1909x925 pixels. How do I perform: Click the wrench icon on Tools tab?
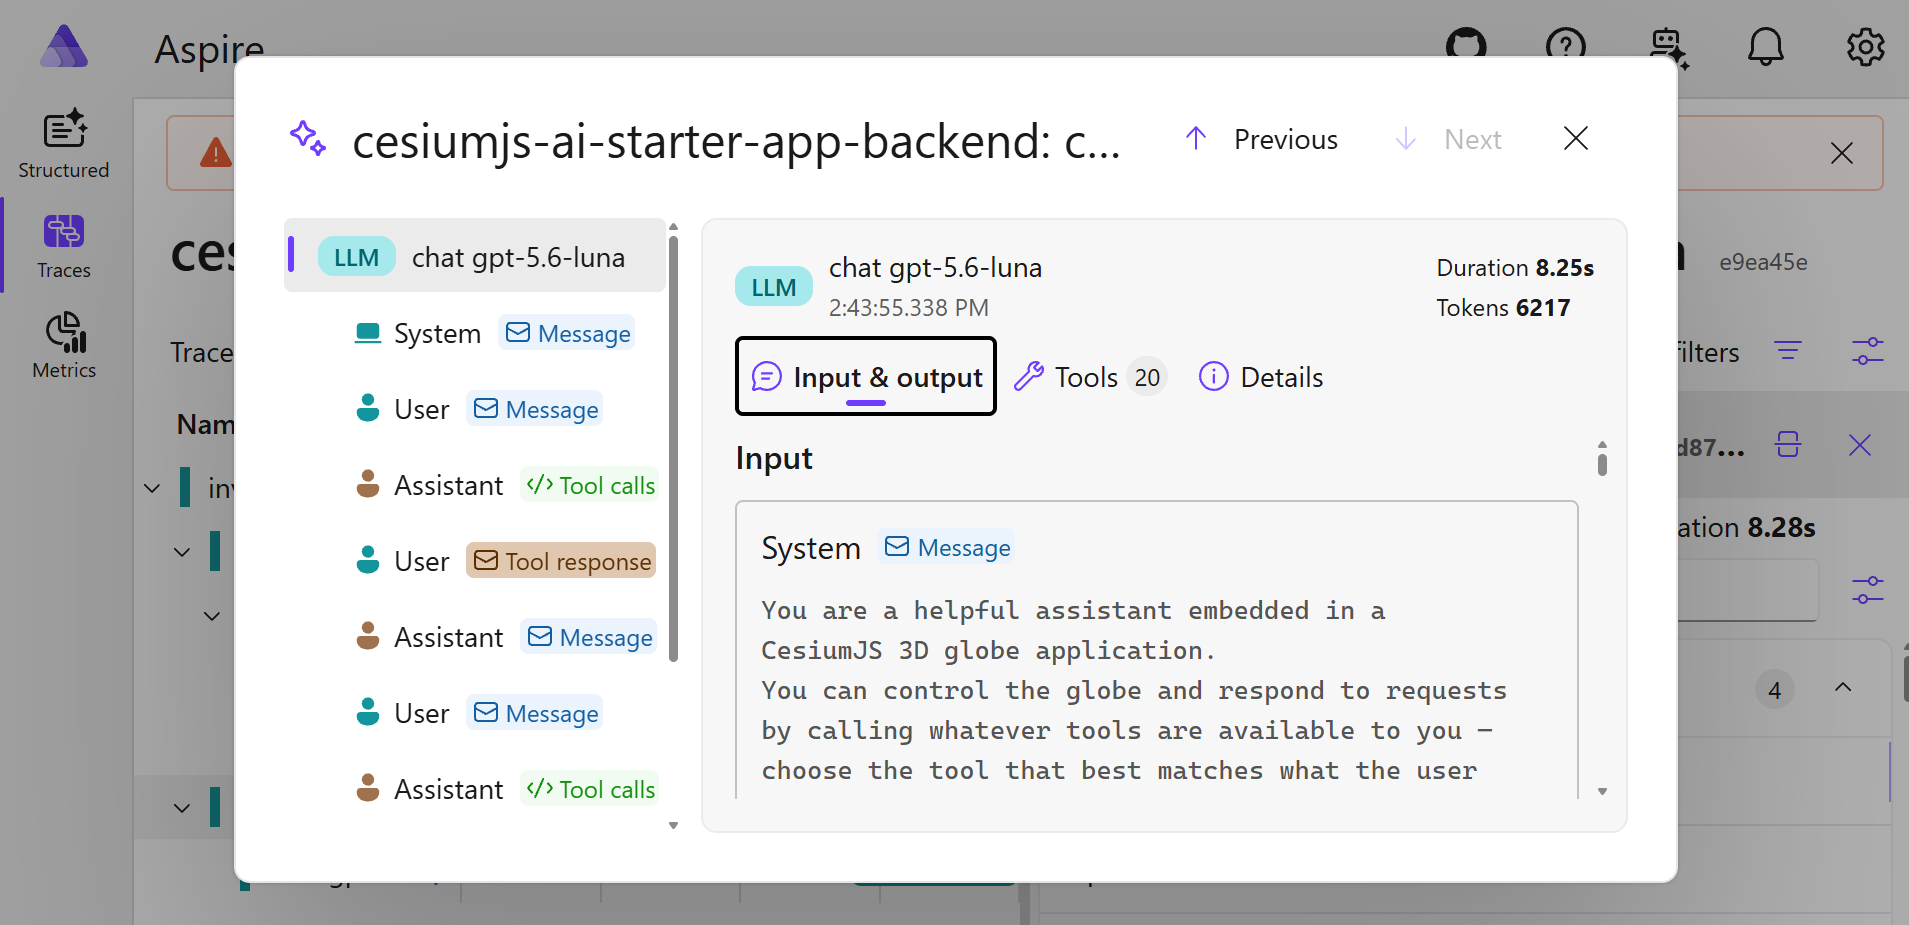click(x=1029, y=377)
